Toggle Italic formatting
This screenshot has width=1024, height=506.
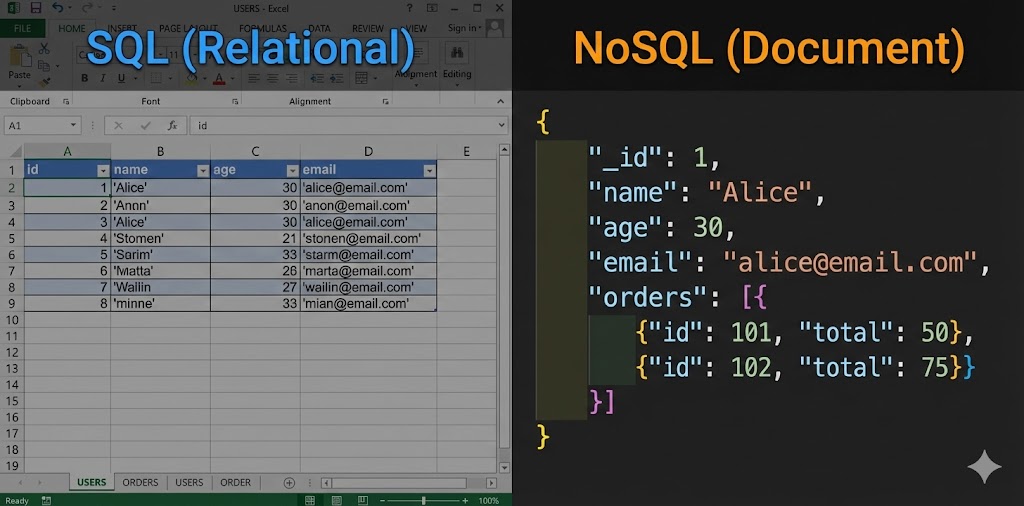103,78
